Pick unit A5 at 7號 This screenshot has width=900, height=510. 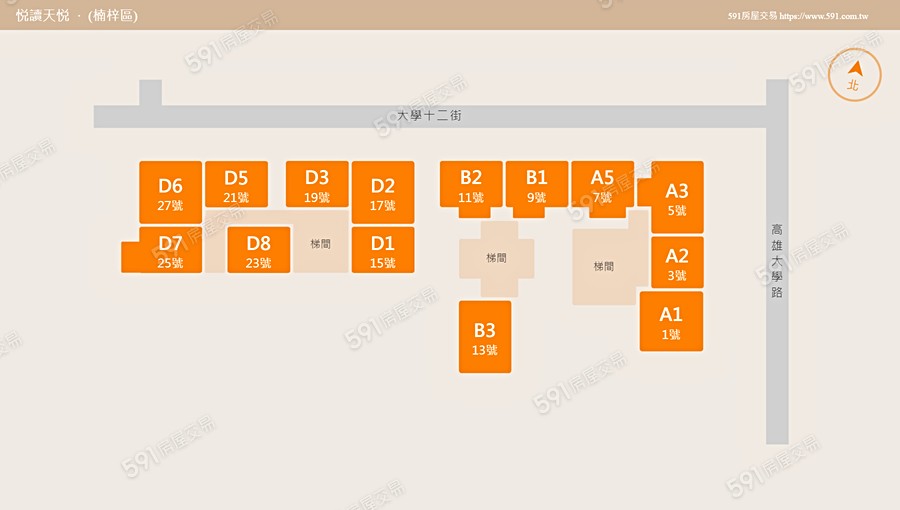point(602,185)
